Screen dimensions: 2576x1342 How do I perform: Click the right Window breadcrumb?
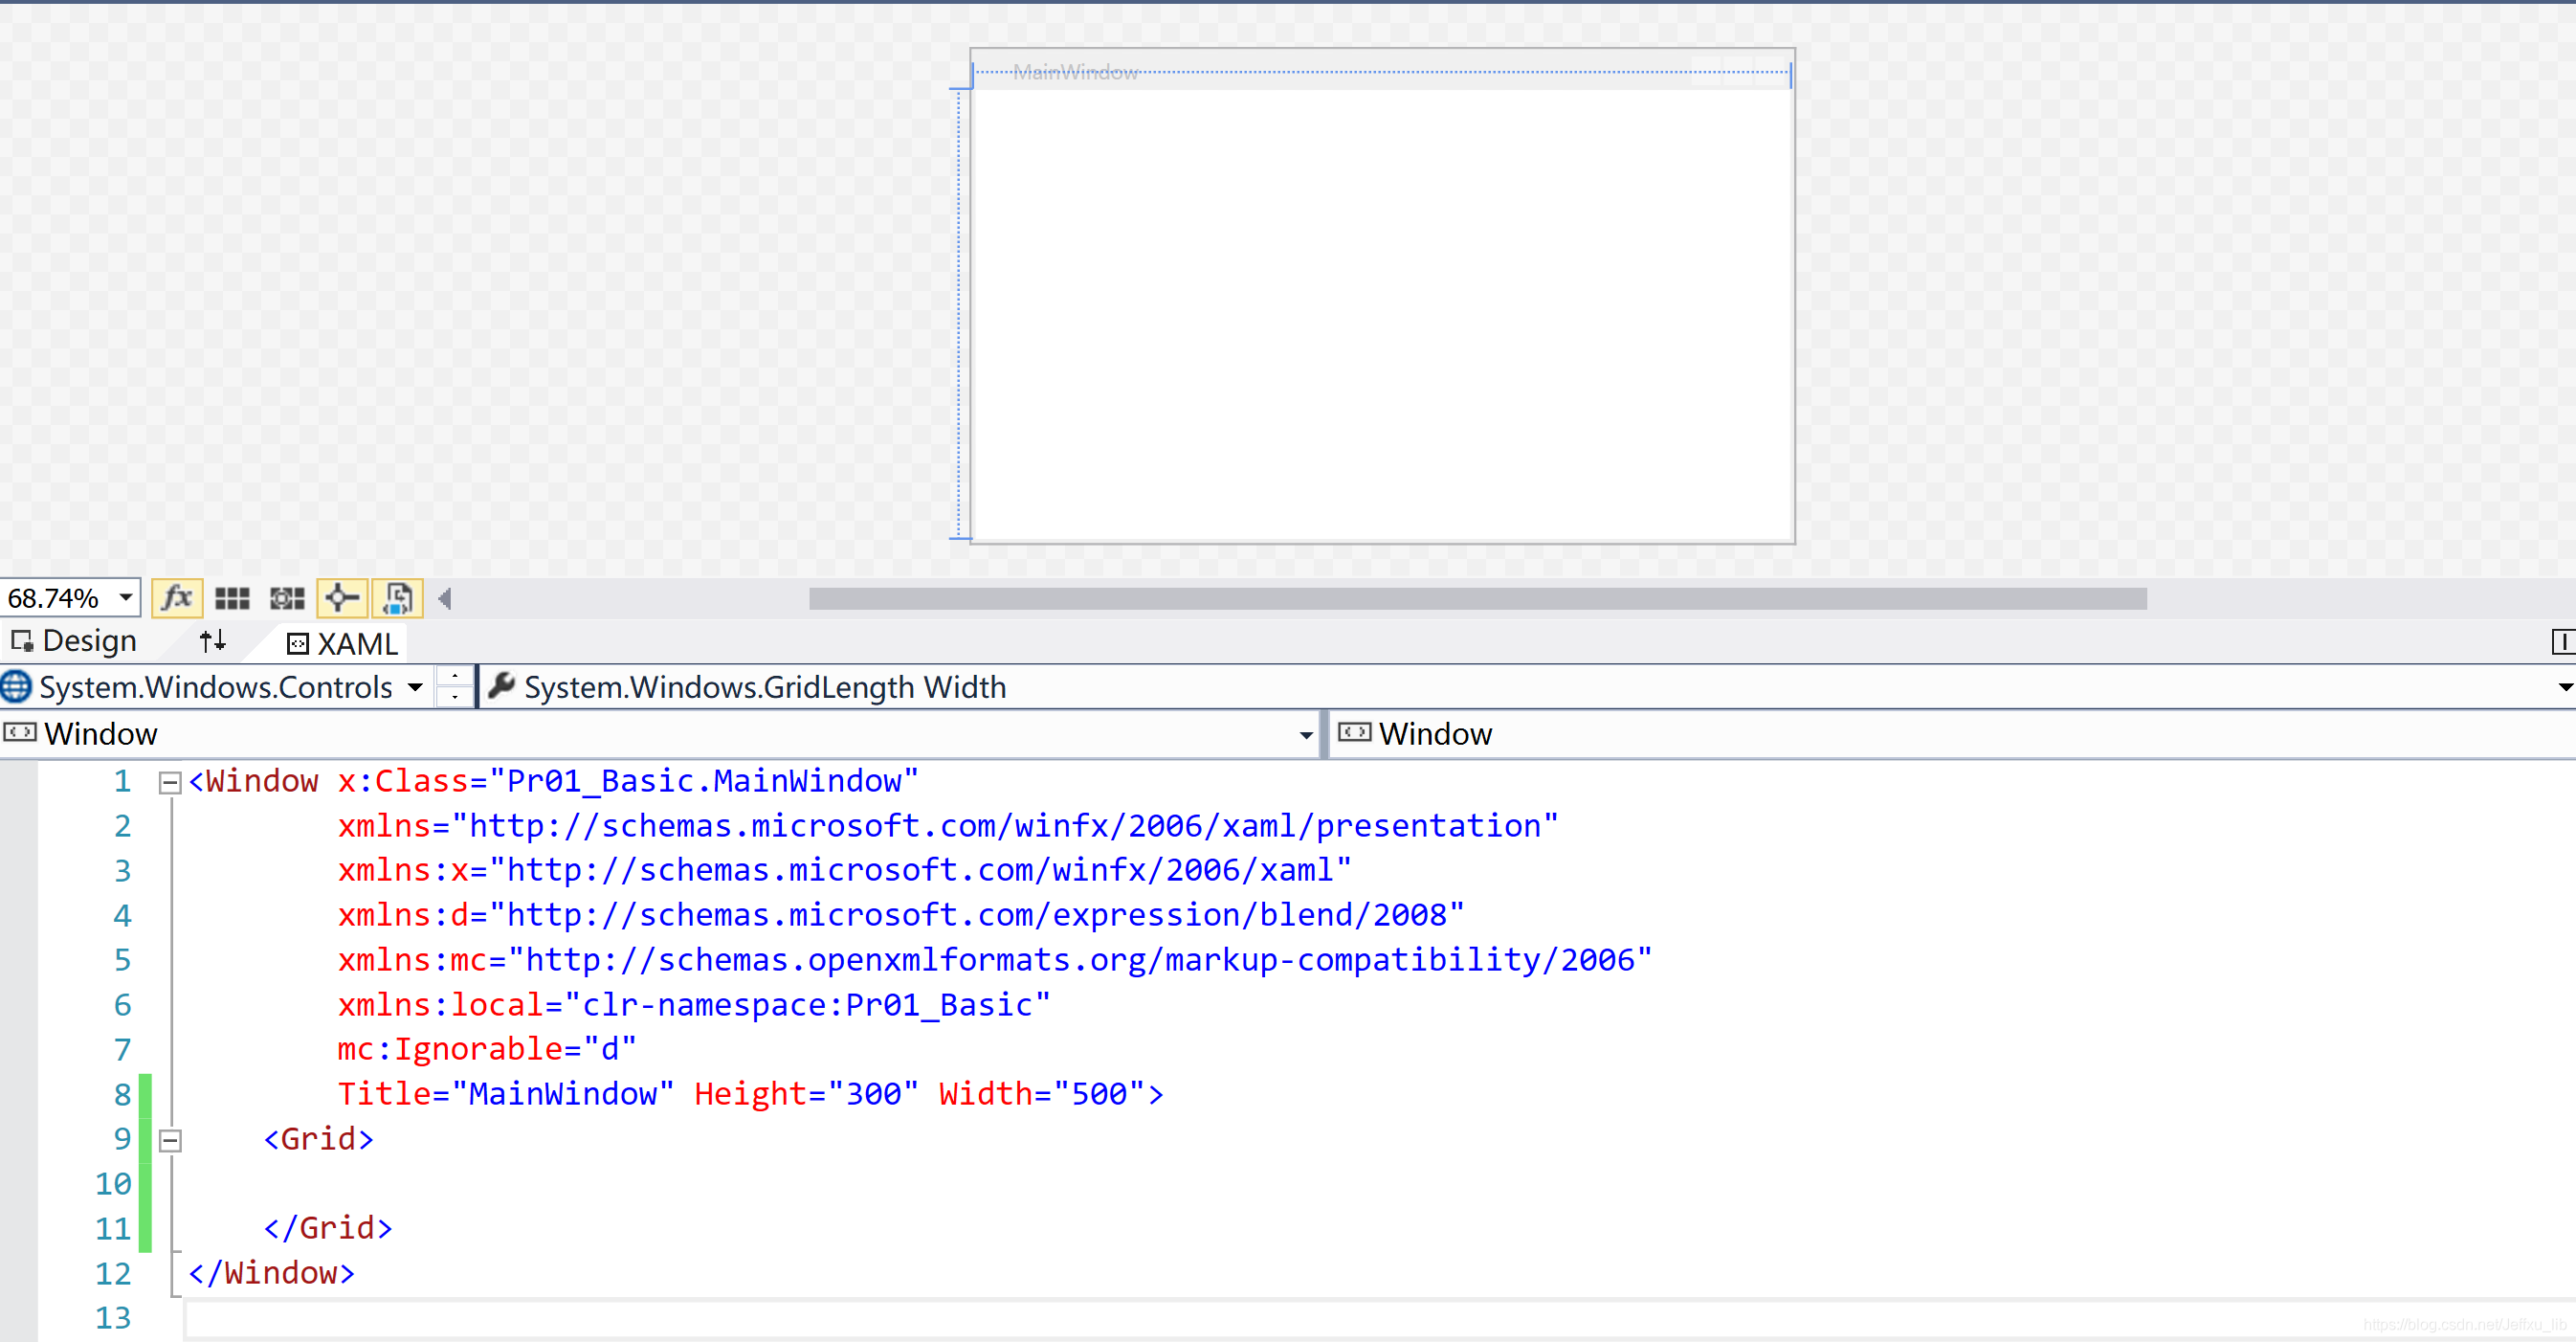coord(1434,734)
